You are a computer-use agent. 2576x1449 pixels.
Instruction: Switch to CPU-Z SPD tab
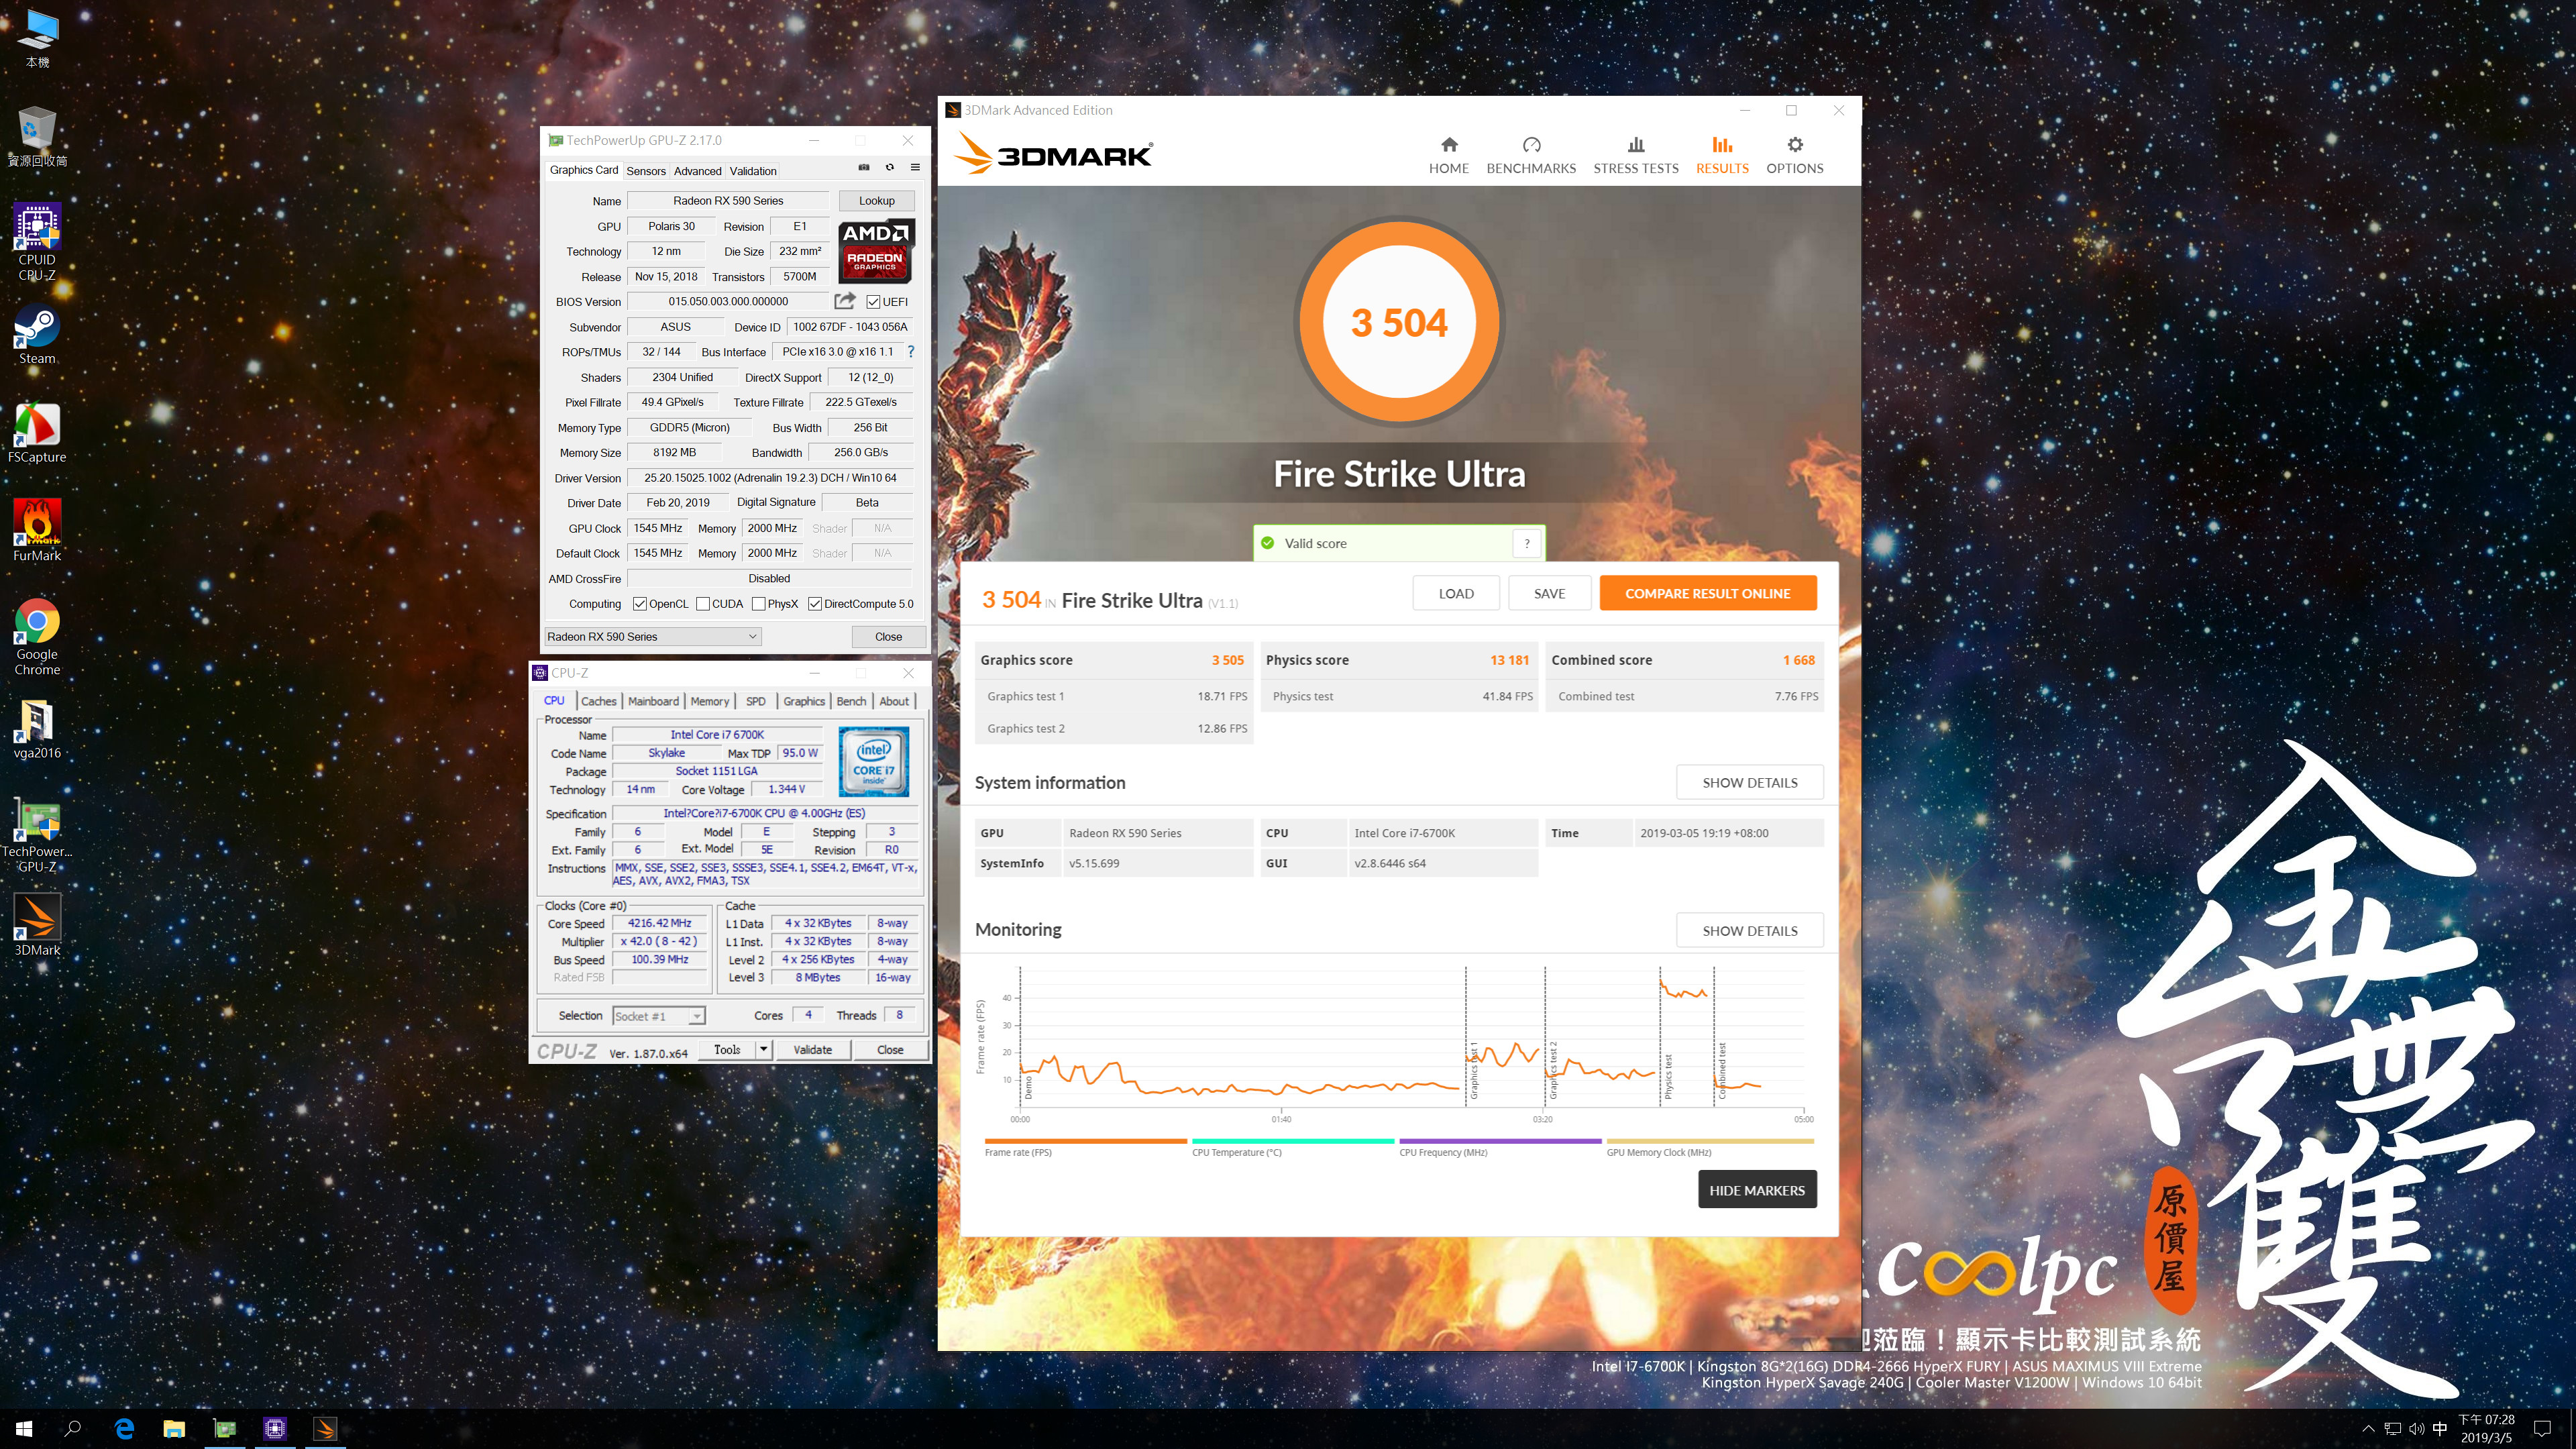click(x=756, y=701)
